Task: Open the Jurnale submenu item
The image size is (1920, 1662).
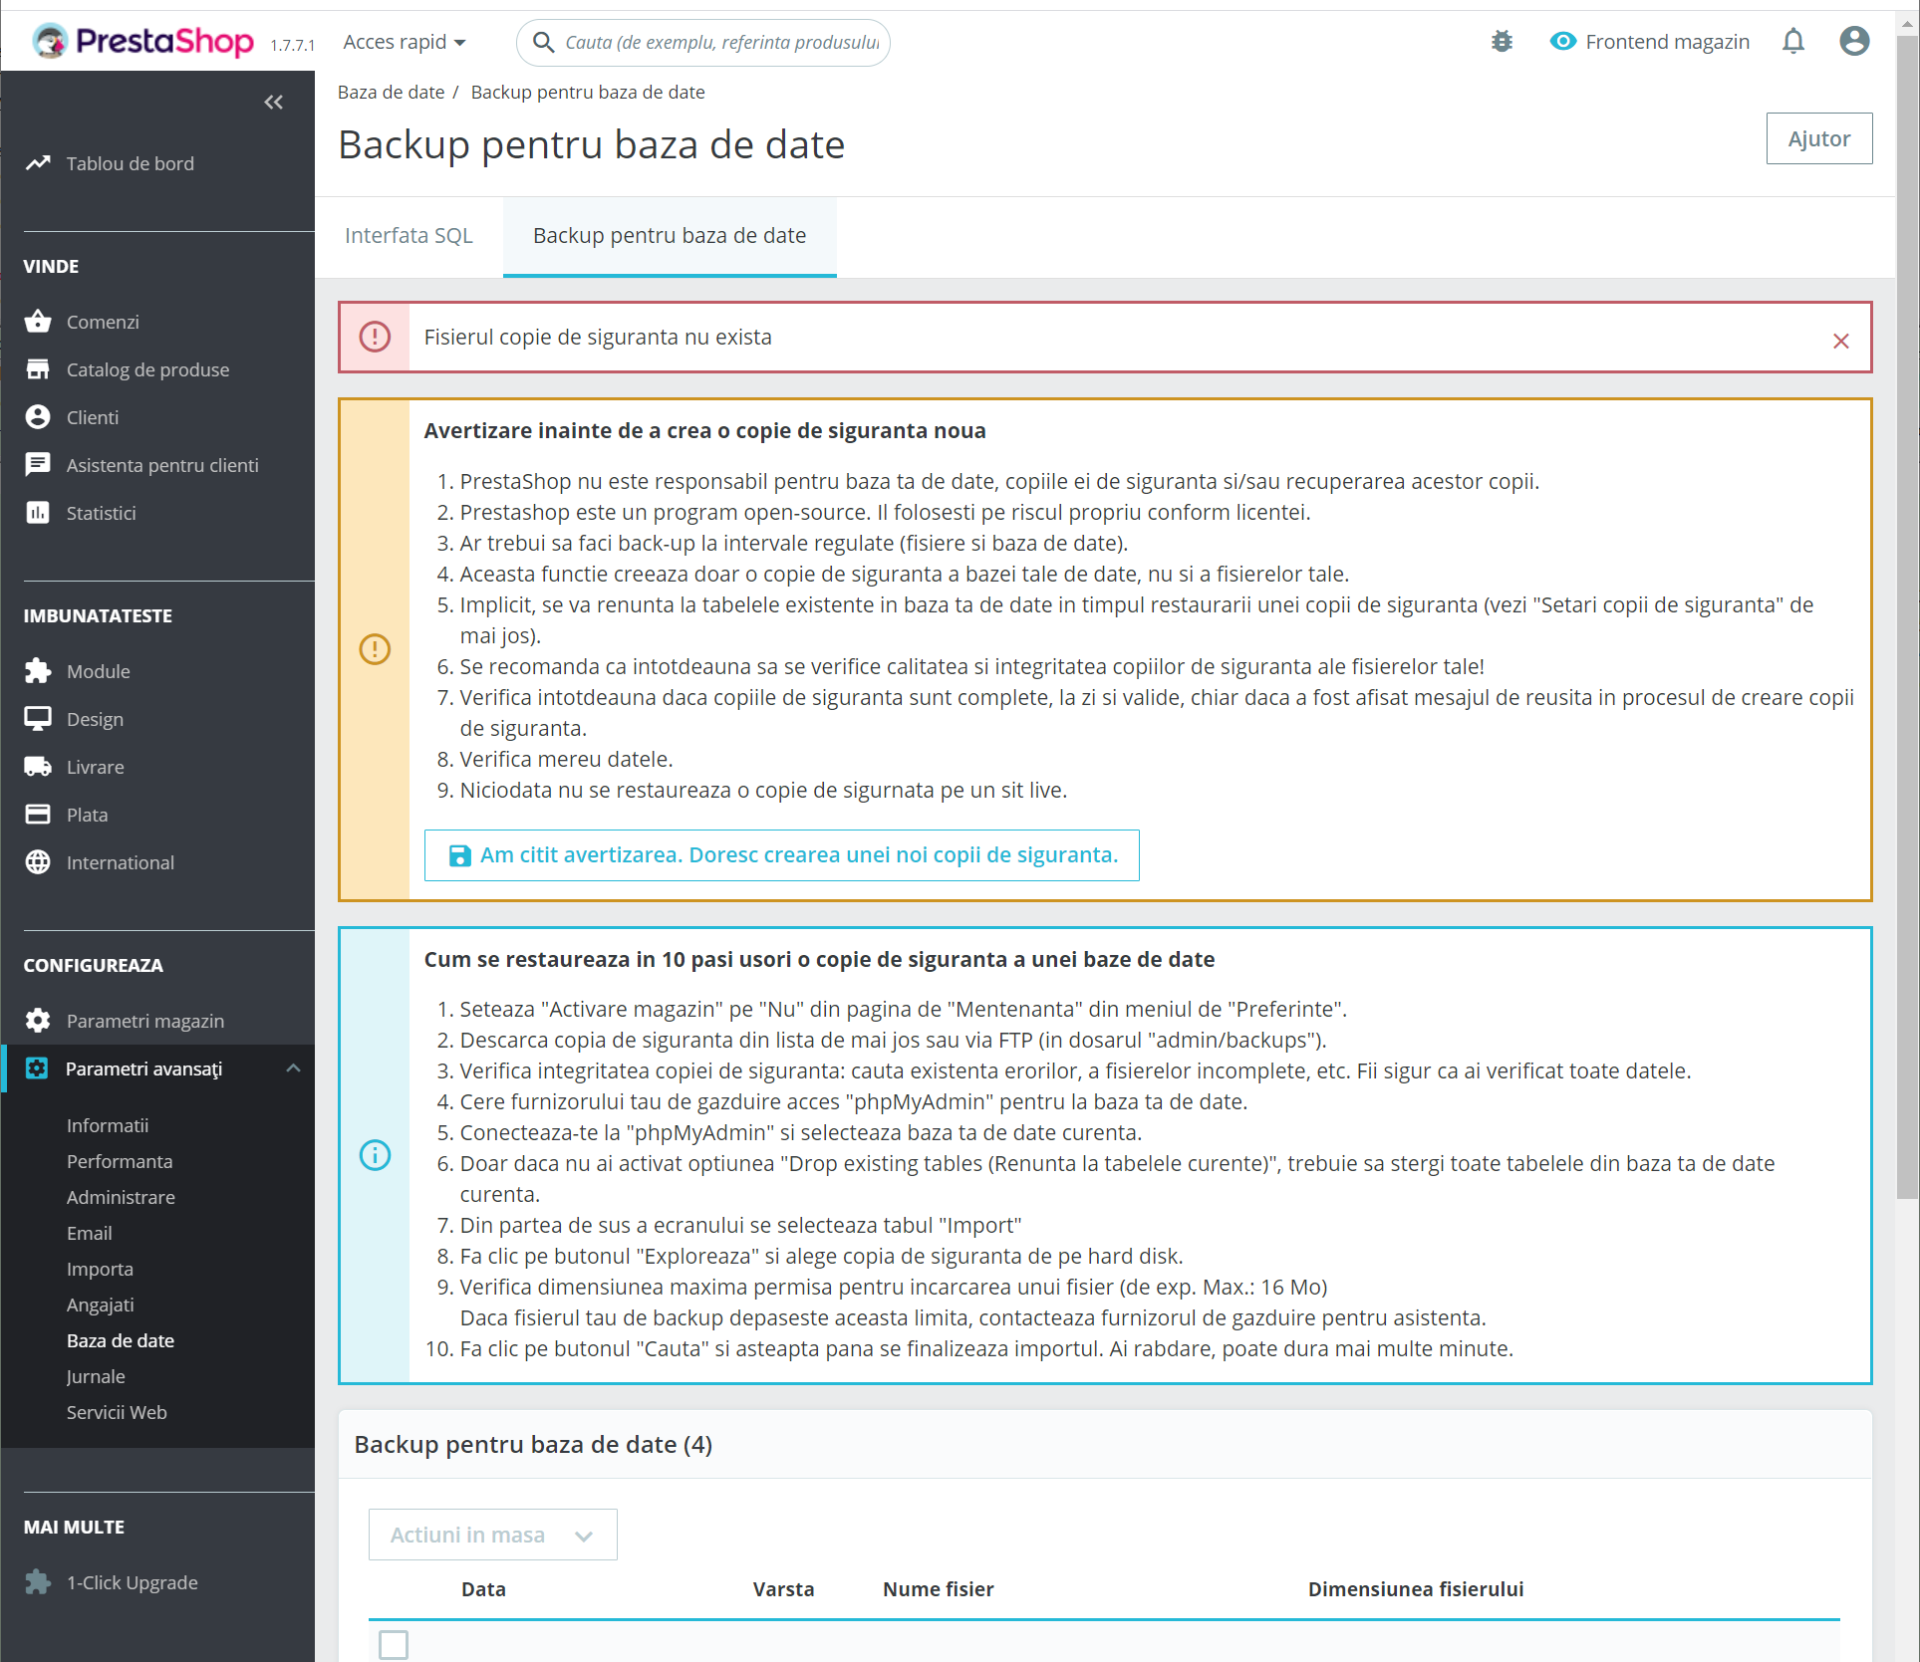Action: point(96,1376)
